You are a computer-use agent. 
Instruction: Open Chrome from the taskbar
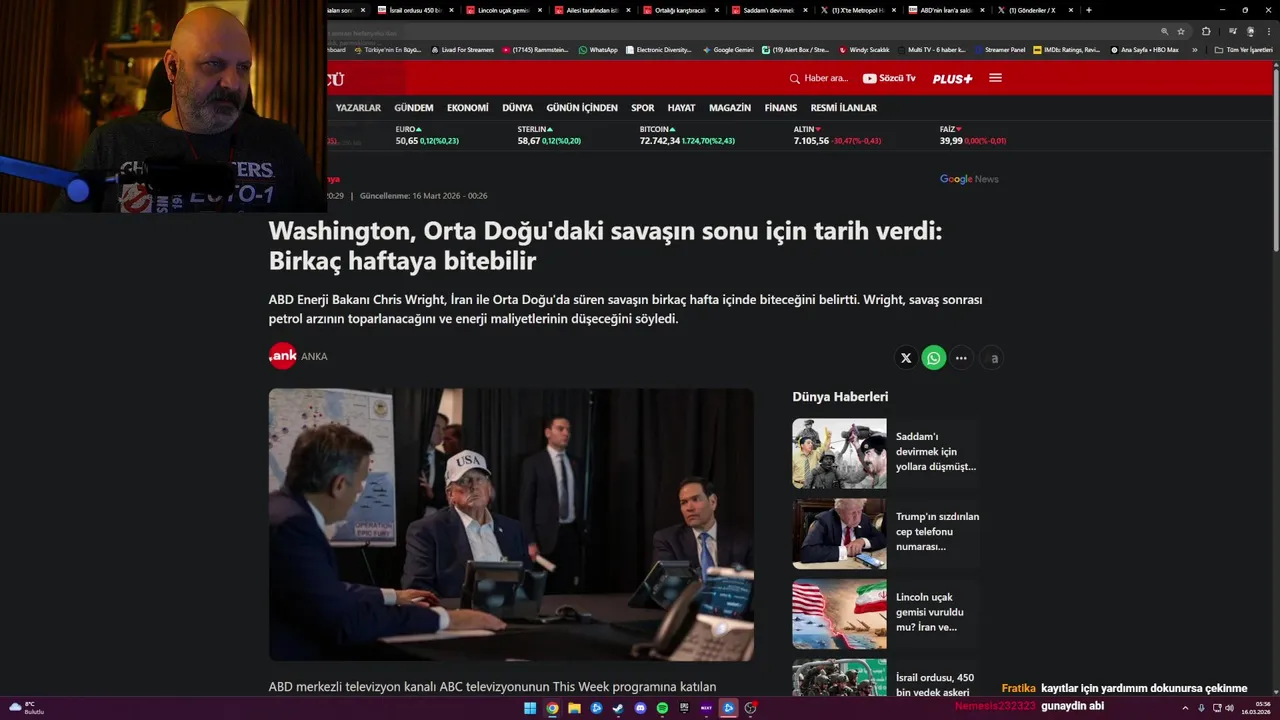point(552,708)
